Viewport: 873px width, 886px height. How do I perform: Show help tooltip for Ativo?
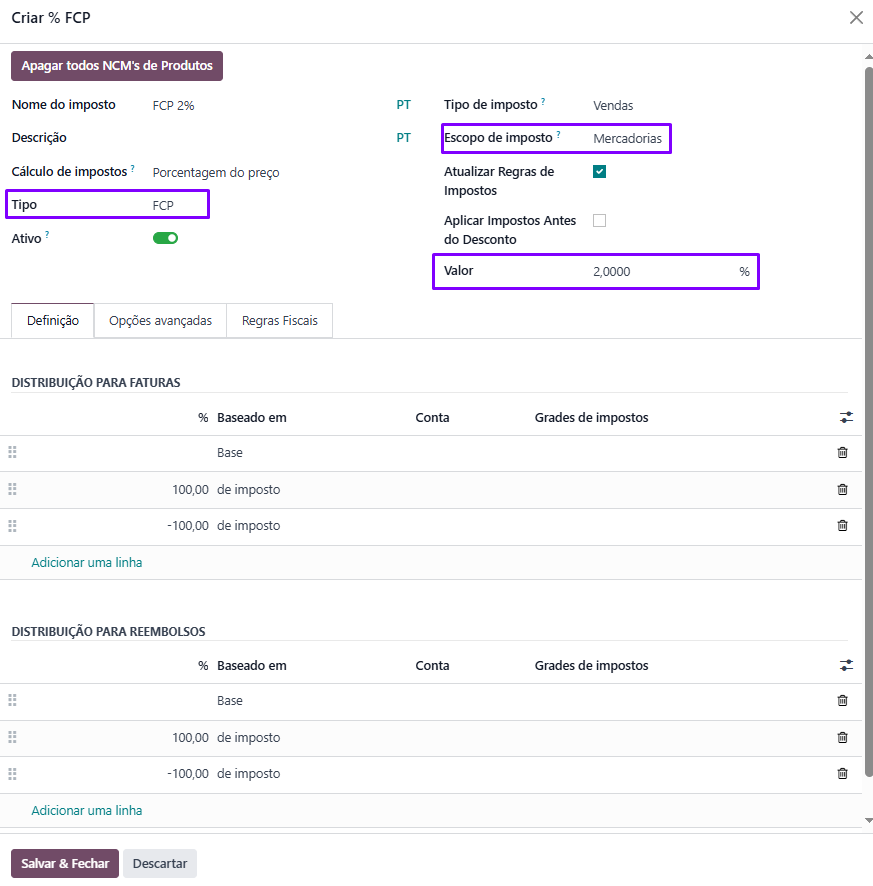(x=47, y=235)
